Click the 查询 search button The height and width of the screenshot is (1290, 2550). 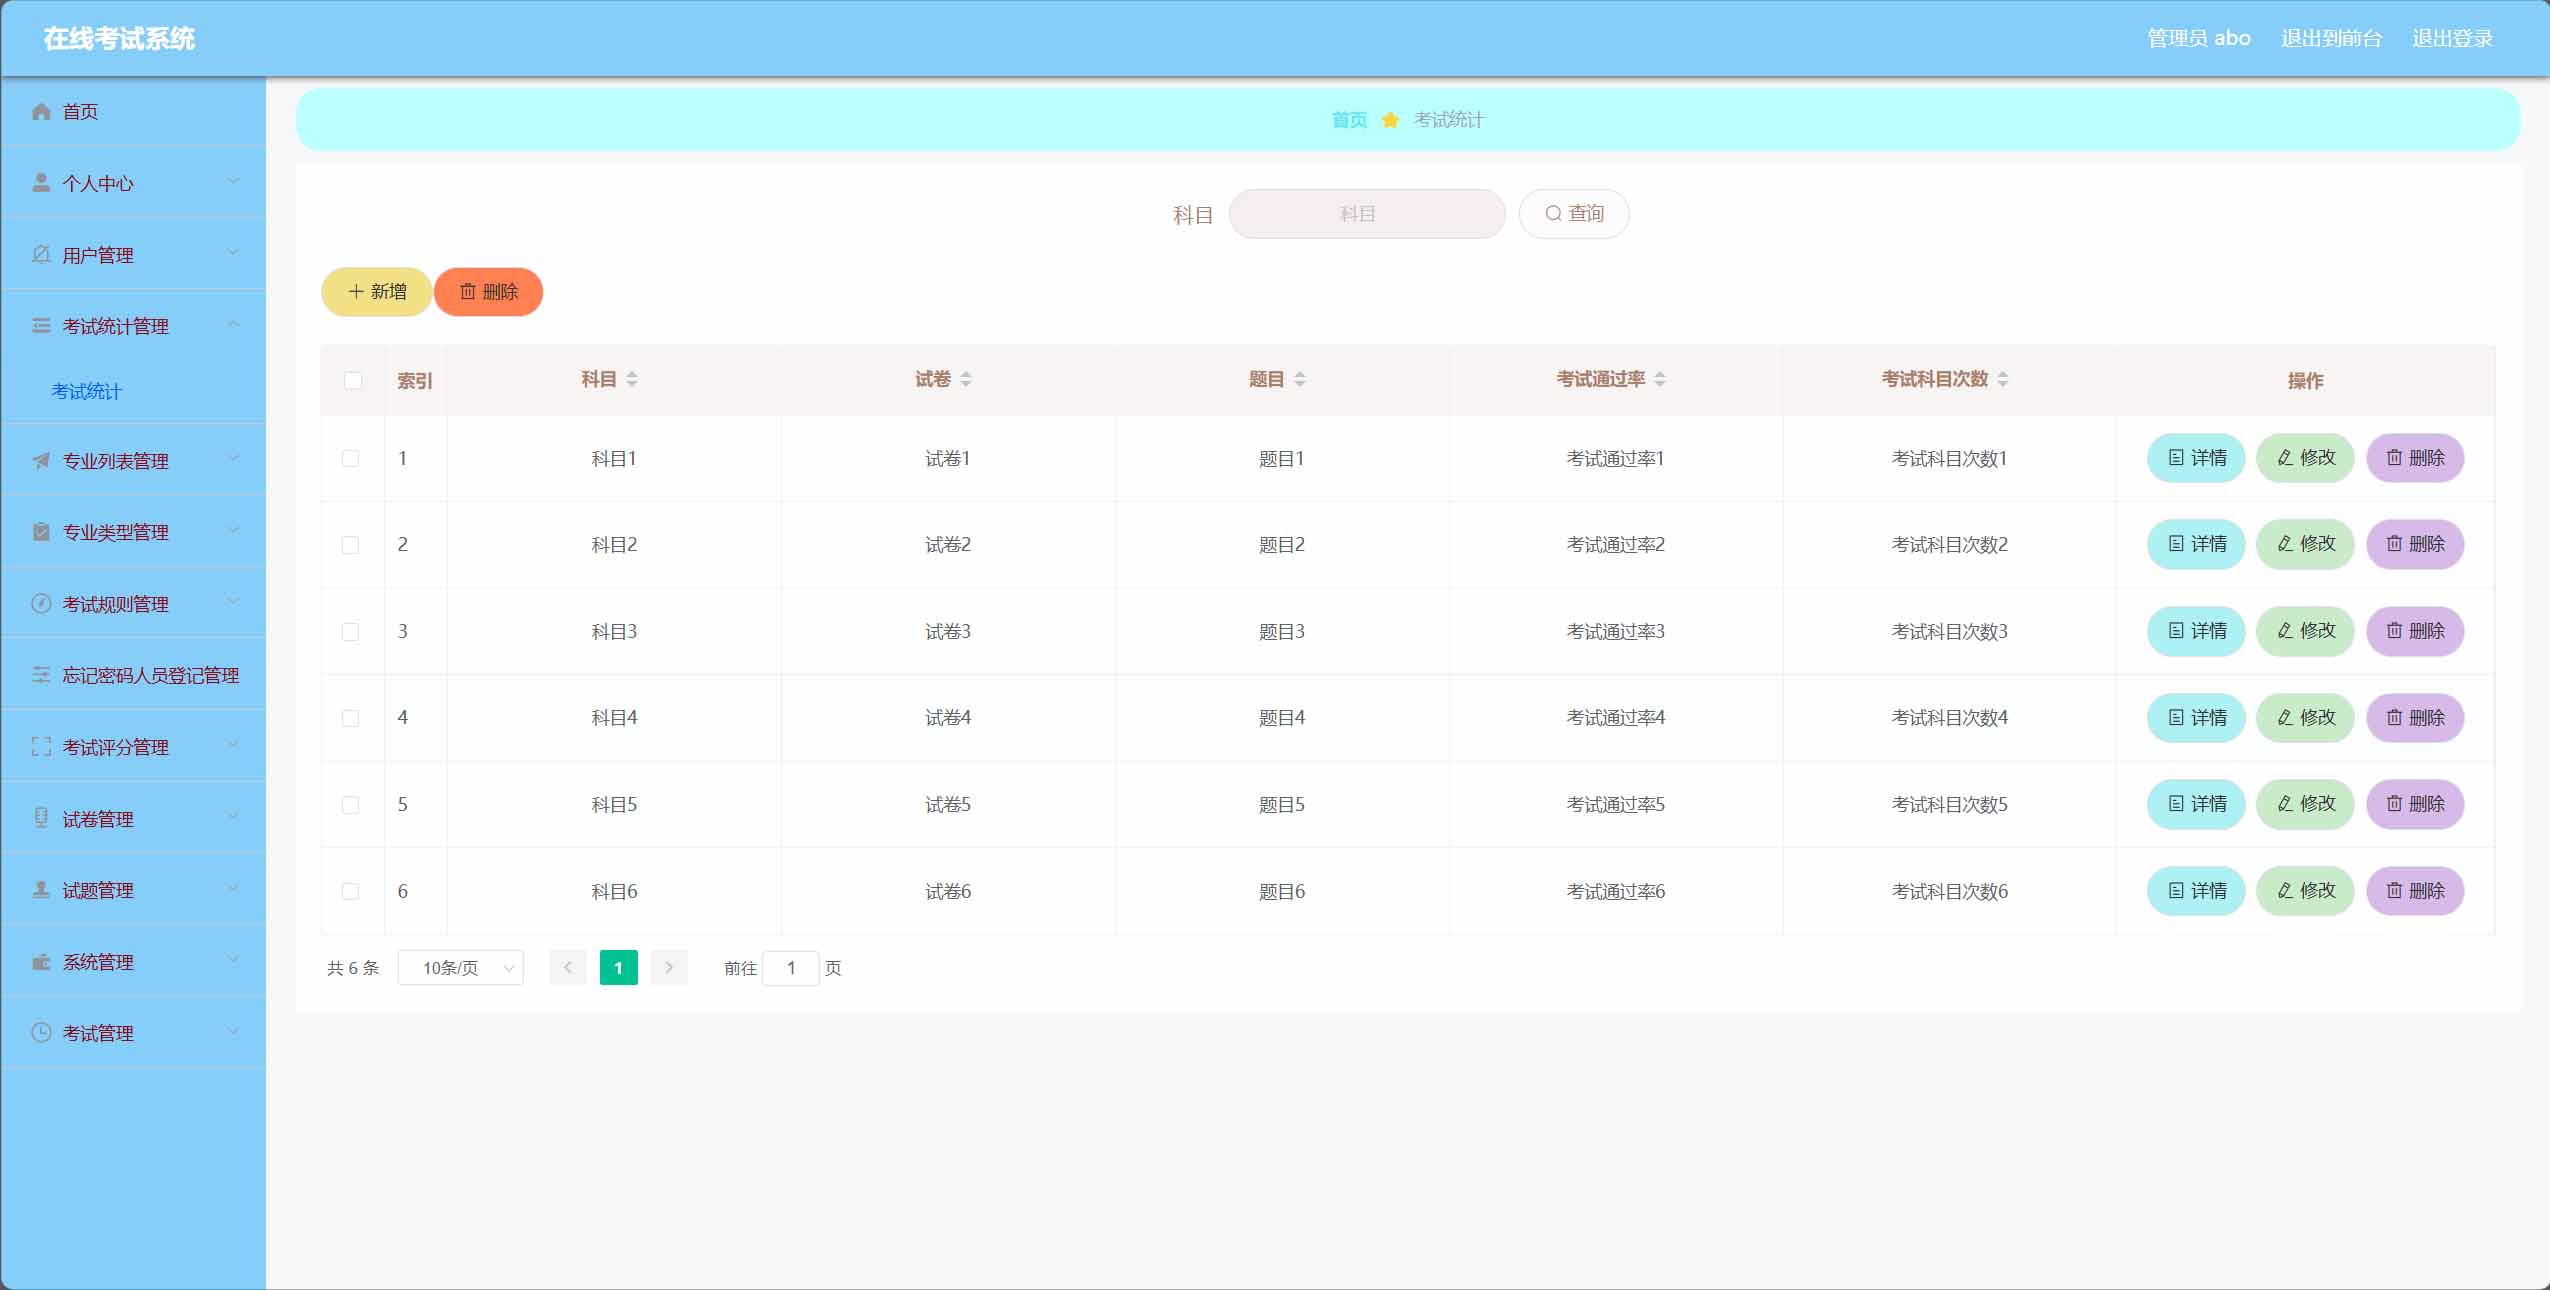[x=1574, y=214]
